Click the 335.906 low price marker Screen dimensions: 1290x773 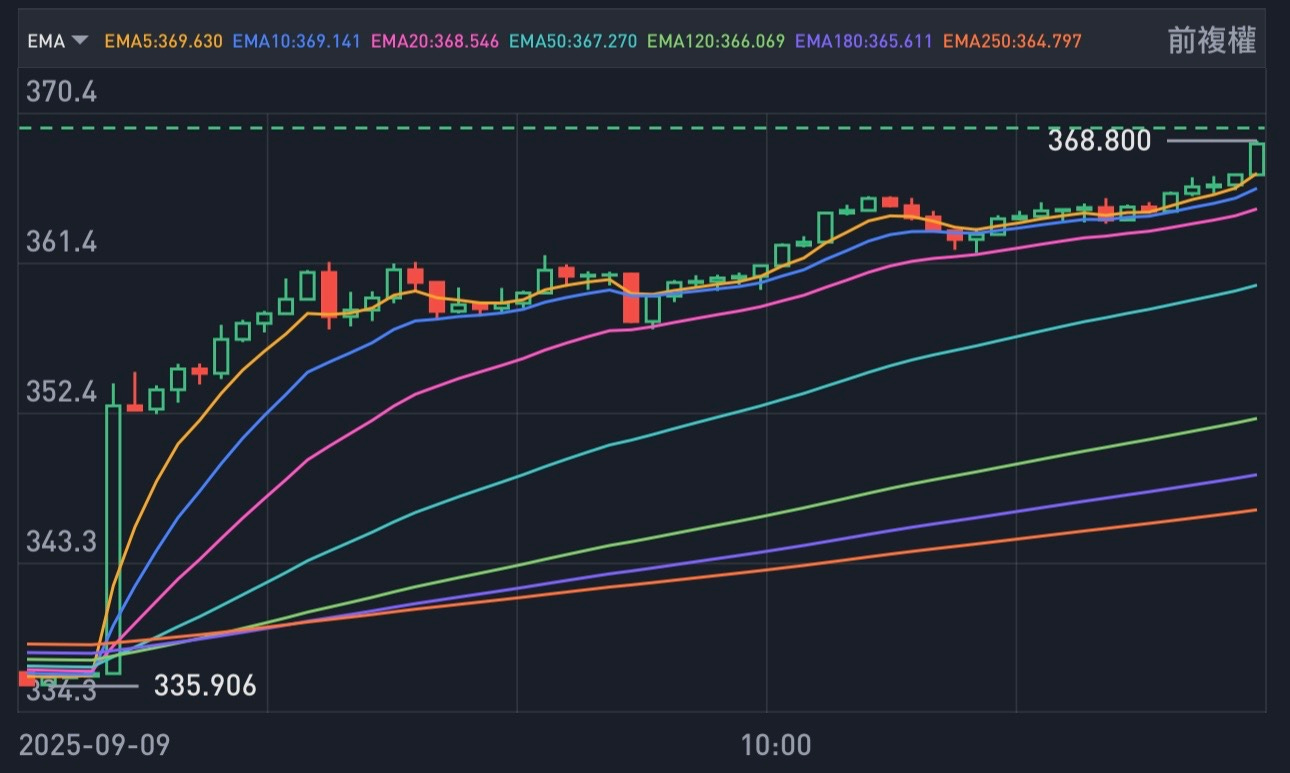[x=205, y=686]
